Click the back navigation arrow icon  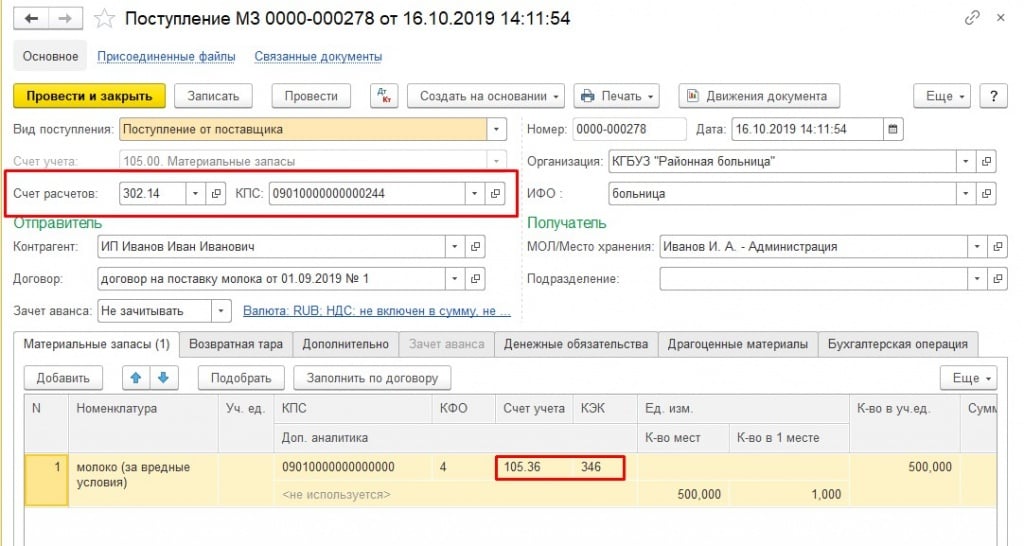pyautogui.click(x=31, y=19)
